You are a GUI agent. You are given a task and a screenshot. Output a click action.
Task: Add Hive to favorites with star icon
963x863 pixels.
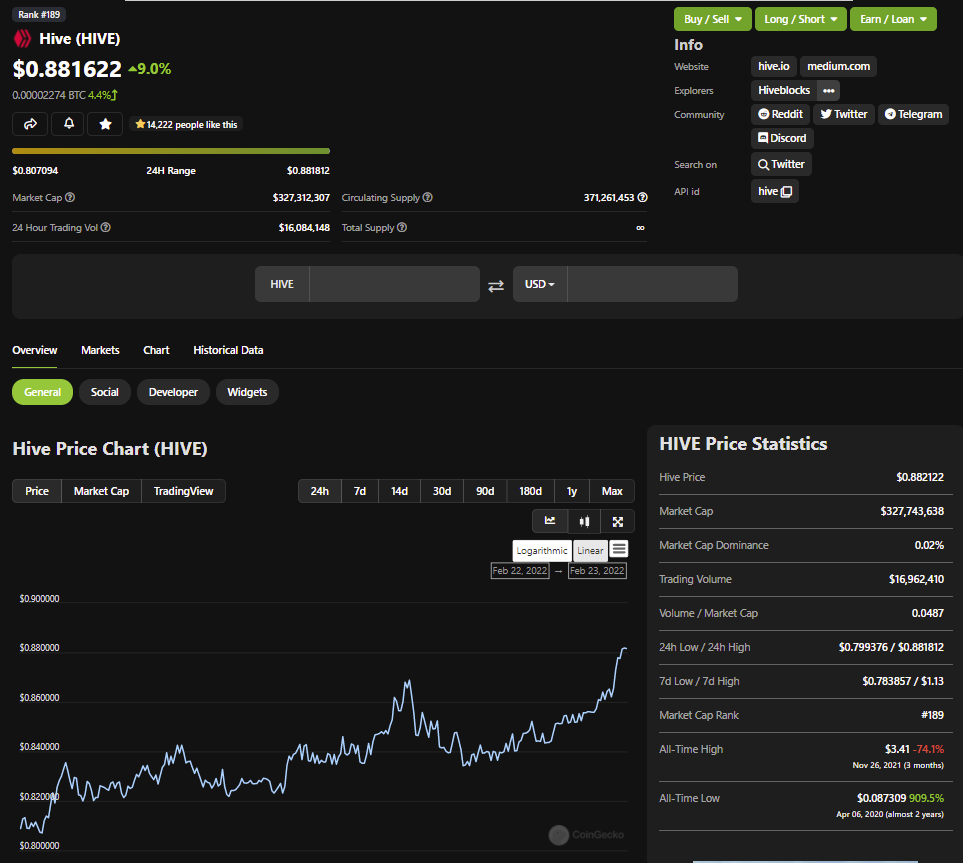click(105, 124)
